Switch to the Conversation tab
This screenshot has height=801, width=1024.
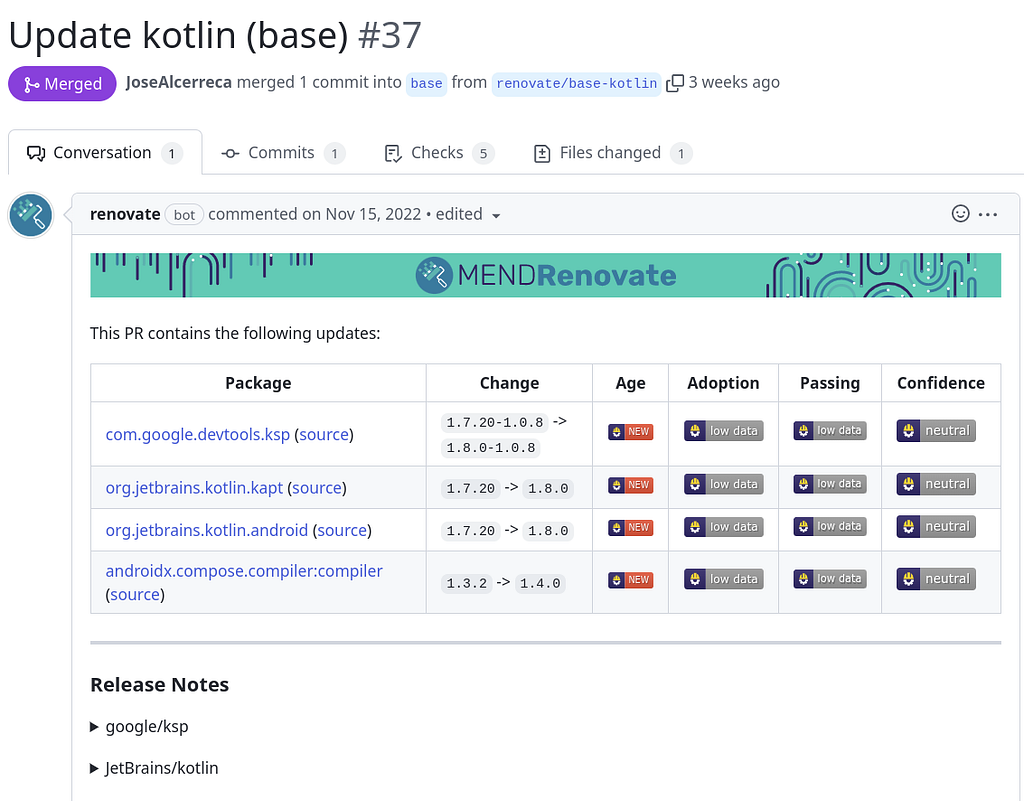point(105,153)
